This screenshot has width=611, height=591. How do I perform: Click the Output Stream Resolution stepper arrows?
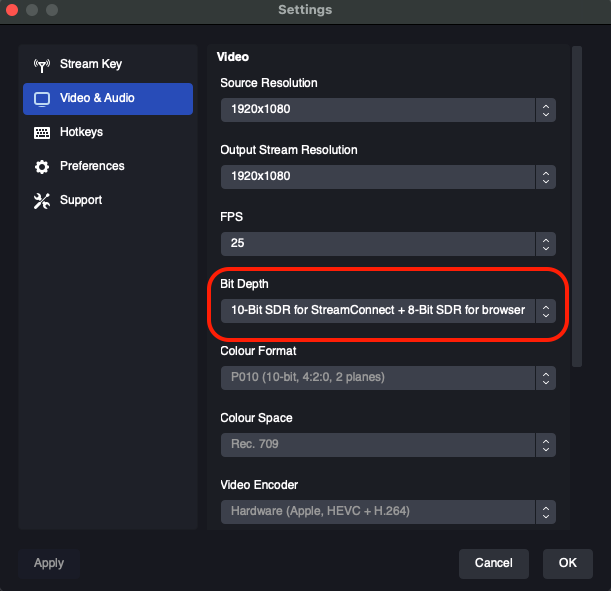point(546,177)
